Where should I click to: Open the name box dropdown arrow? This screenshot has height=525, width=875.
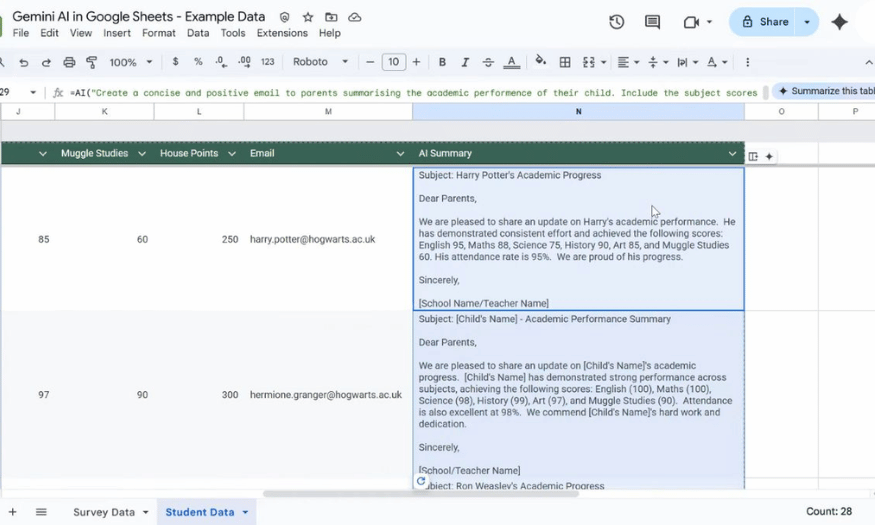click(33, 92)
